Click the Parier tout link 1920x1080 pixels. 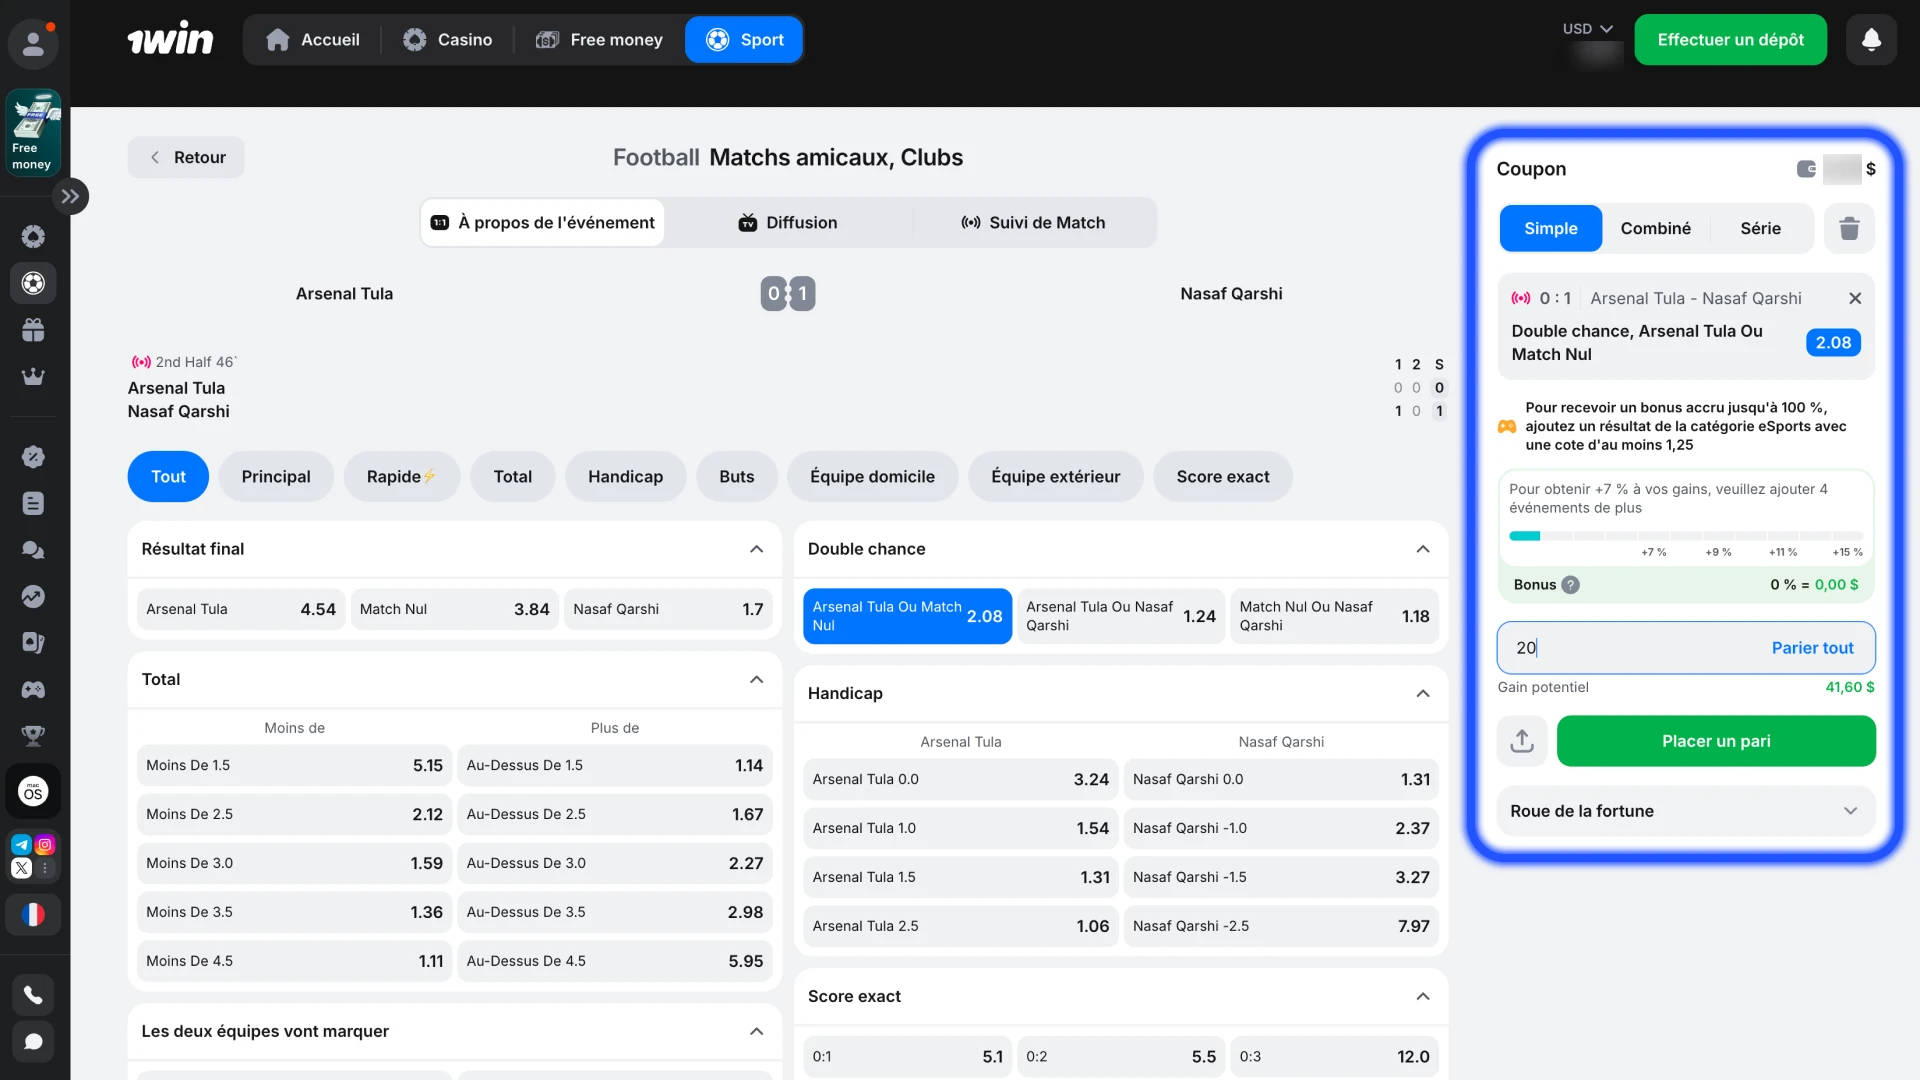[1812, 648]
